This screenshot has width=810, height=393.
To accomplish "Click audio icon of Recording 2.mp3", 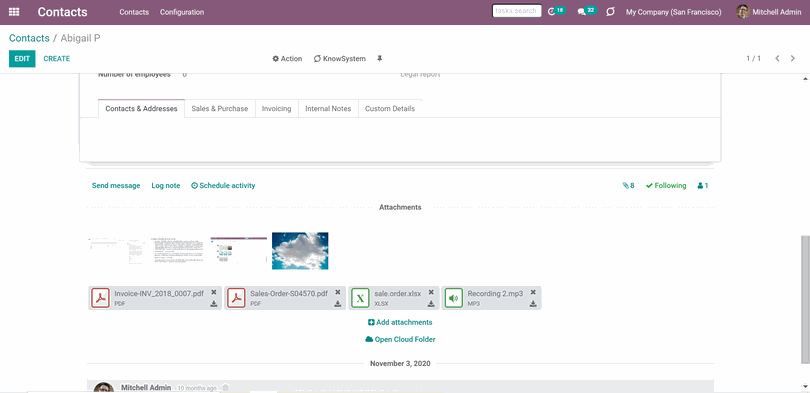I will [454, 298].
